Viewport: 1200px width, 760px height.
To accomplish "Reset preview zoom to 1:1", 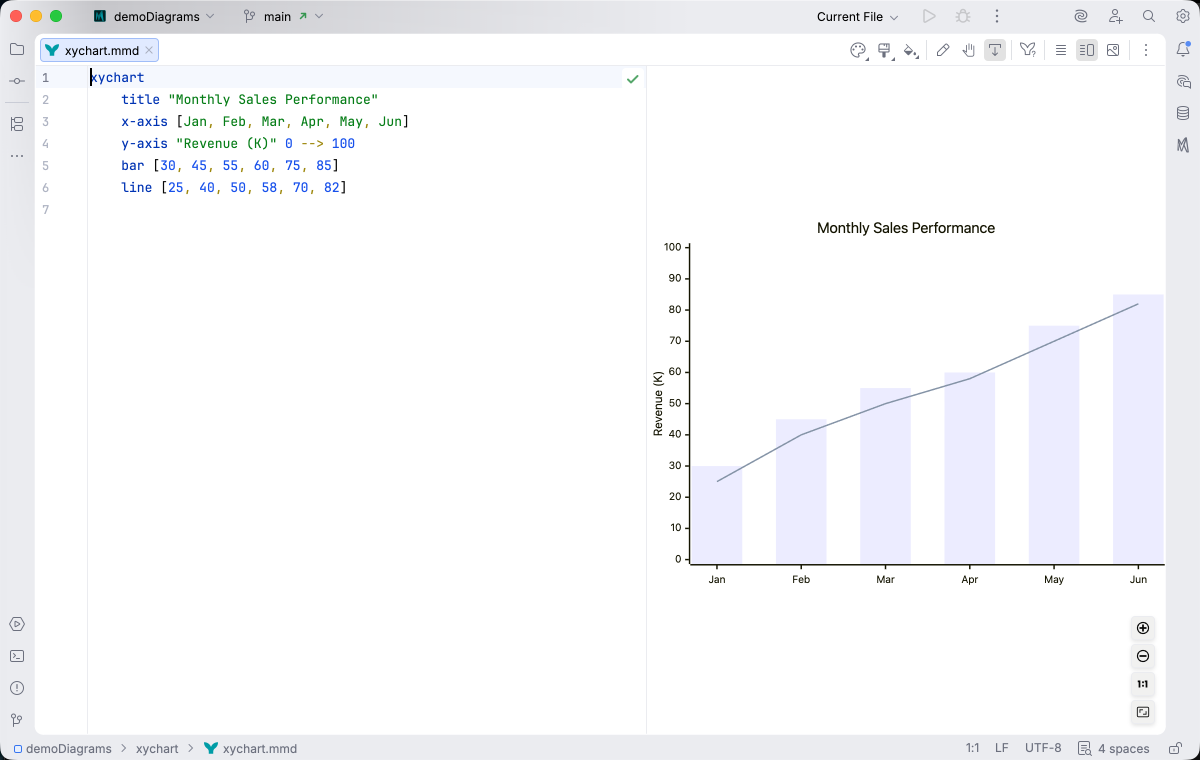I will (x=1143, y=684).
